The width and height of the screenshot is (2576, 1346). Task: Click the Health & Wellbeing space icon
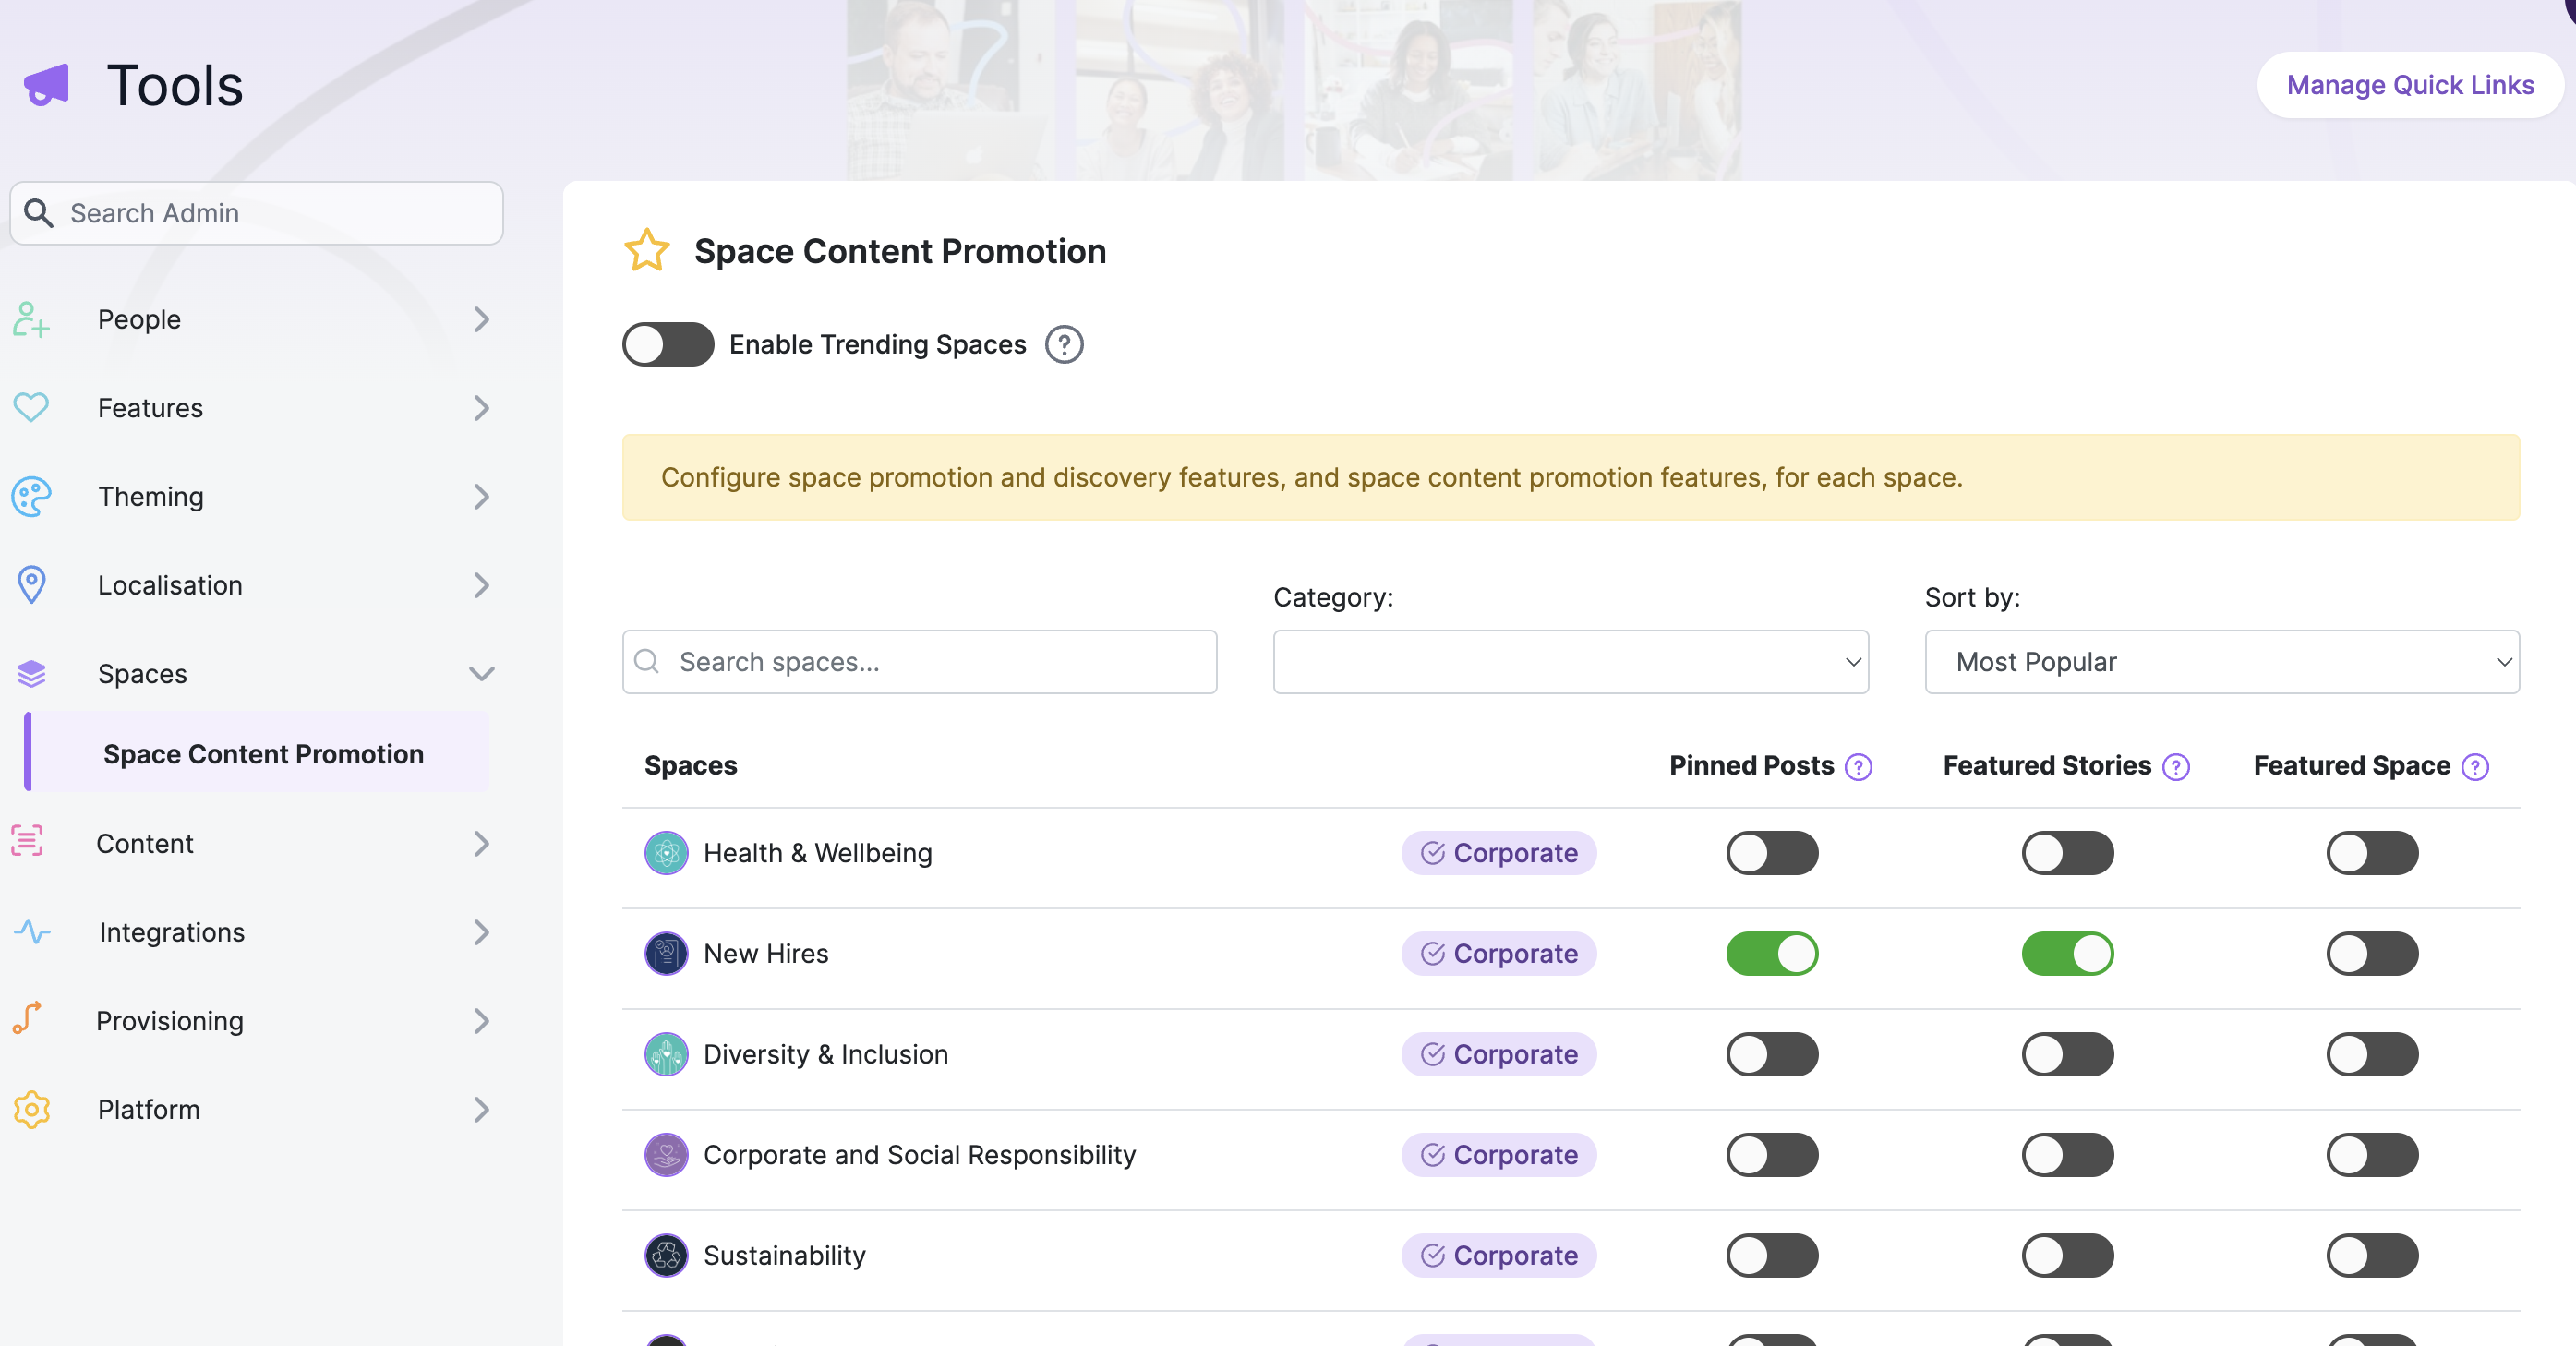point(666,853)
